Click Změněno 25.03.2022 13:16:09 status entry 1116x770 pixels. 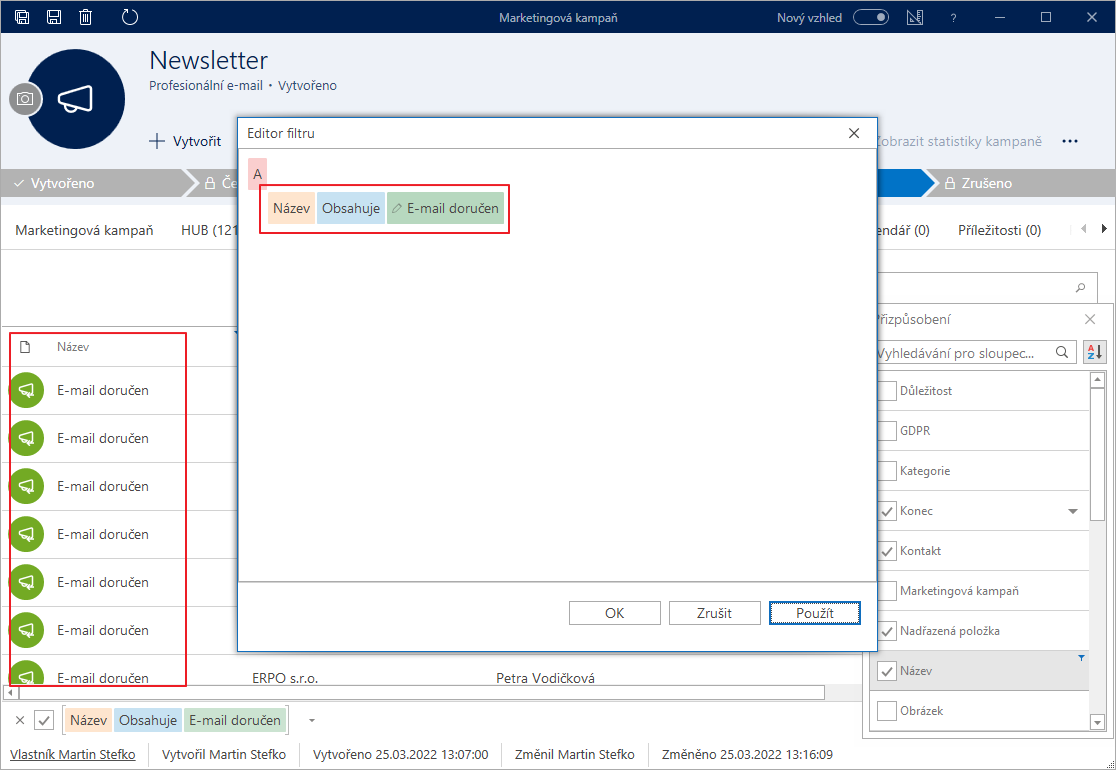pyautogui.click(x=747, y=754)
